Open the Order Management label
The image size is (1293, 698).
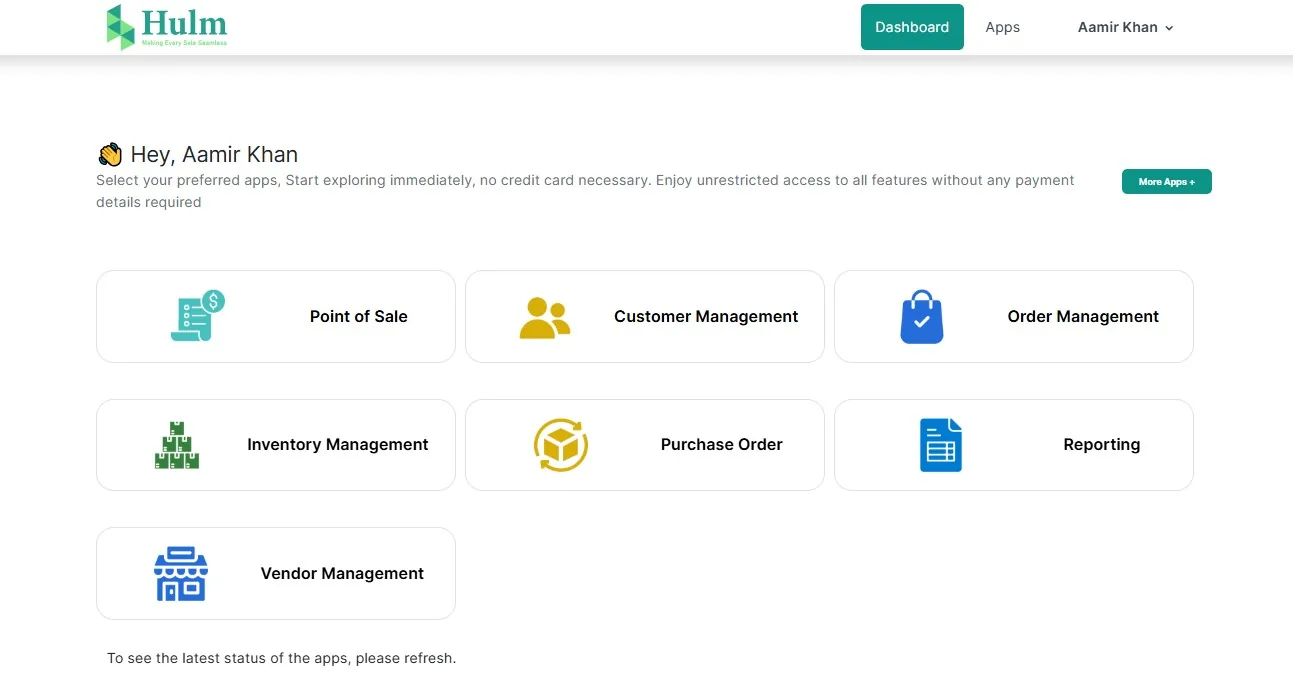tap(1083, 316)
